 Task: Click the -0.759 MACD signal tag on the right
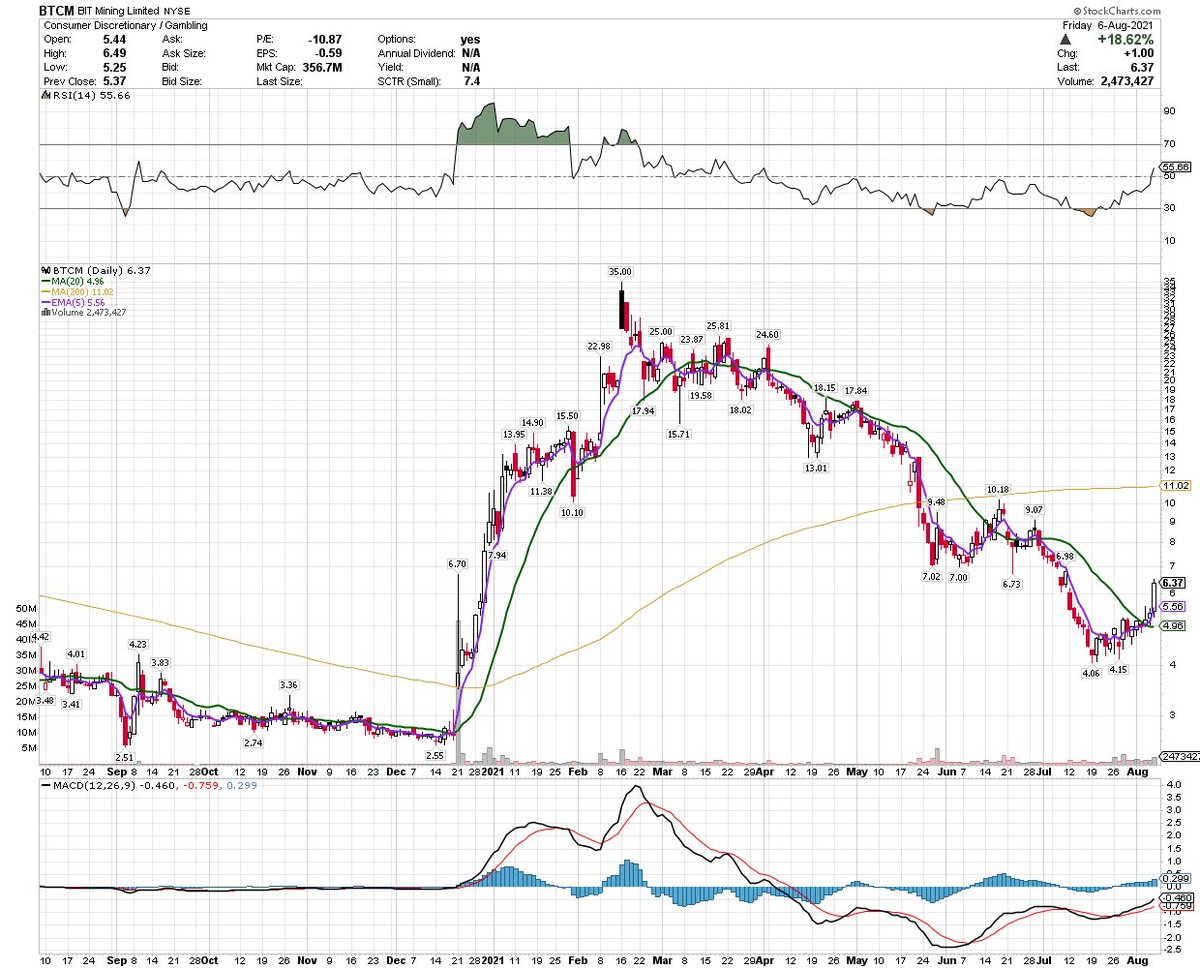(1175, 908)
